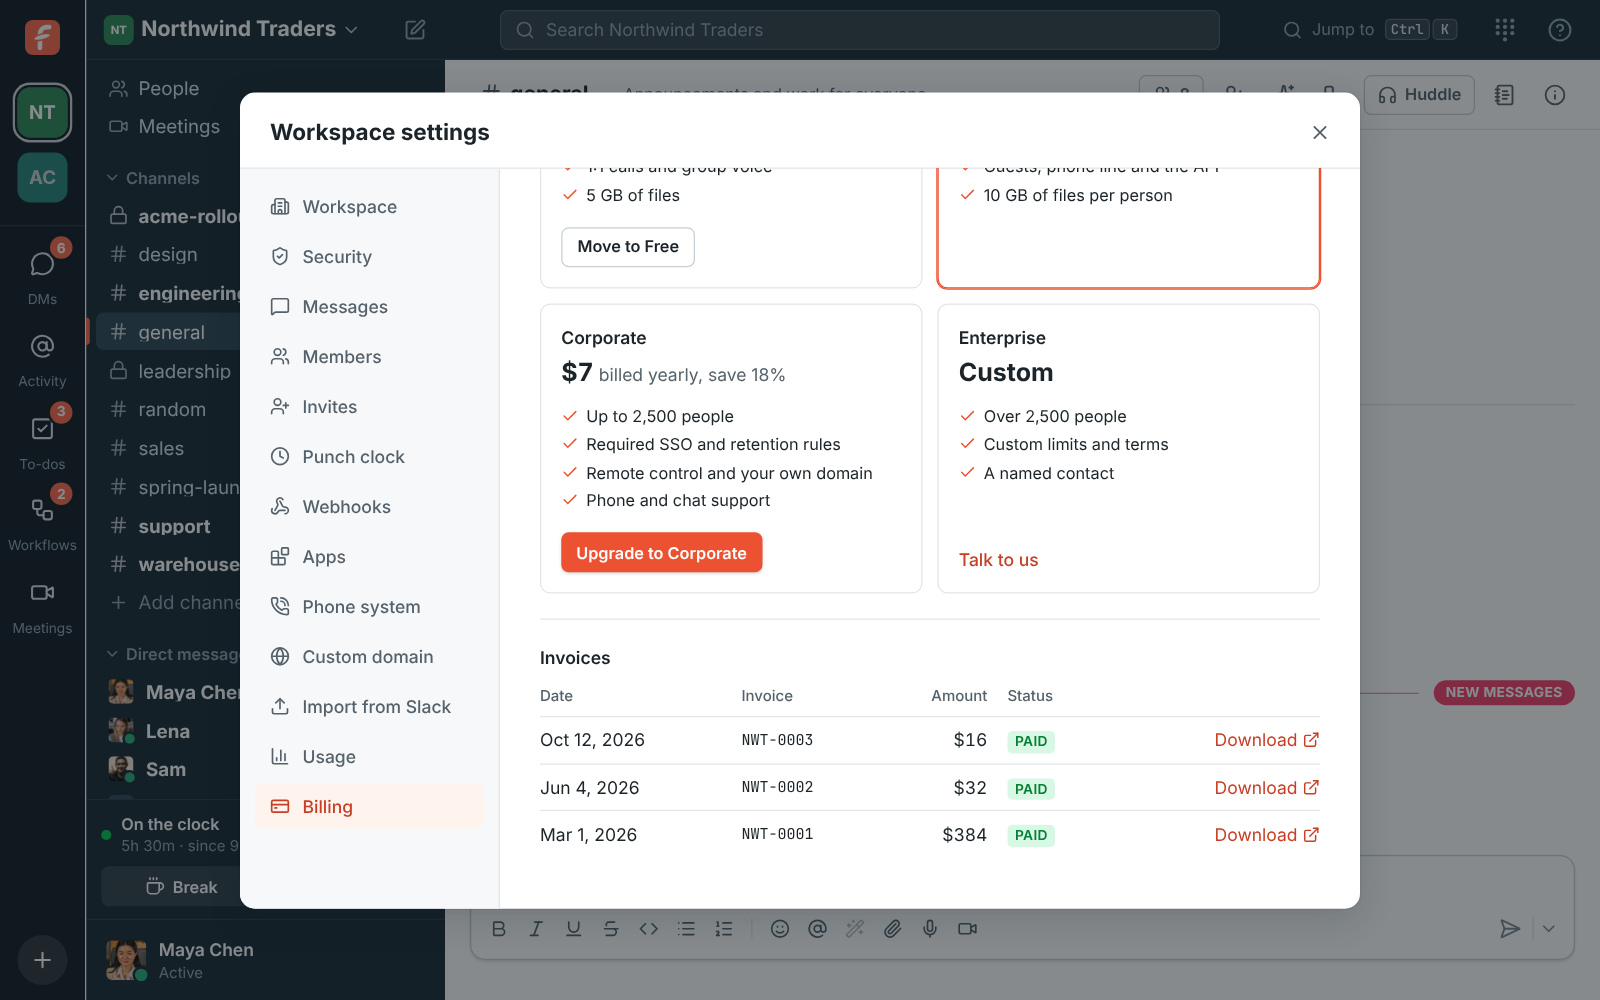Open Meetings in the left rail
1600x1000 pixels.
click(42, 606)
